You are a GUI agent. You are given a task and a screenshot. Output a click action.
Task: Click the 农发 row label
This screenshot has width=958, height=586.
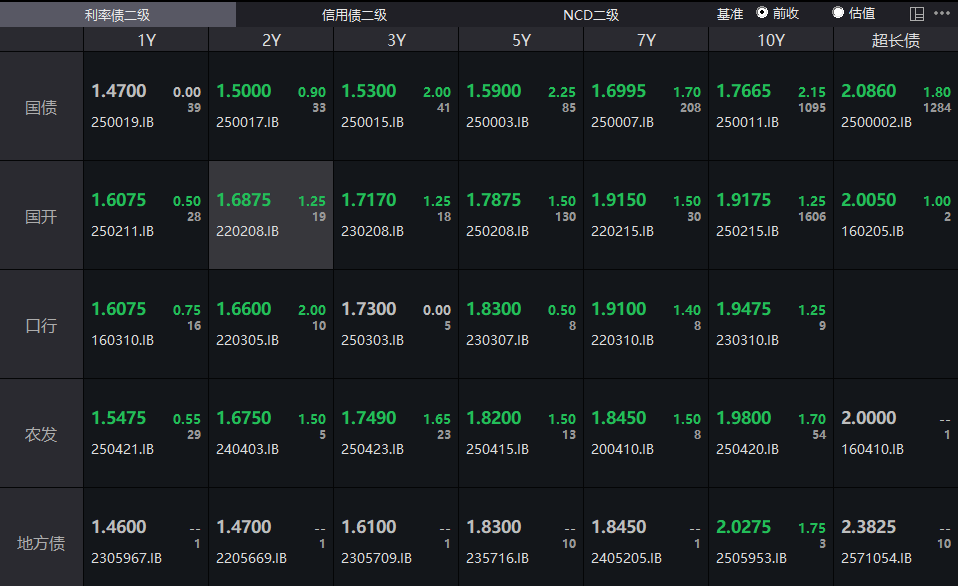[x=41, y=434]
